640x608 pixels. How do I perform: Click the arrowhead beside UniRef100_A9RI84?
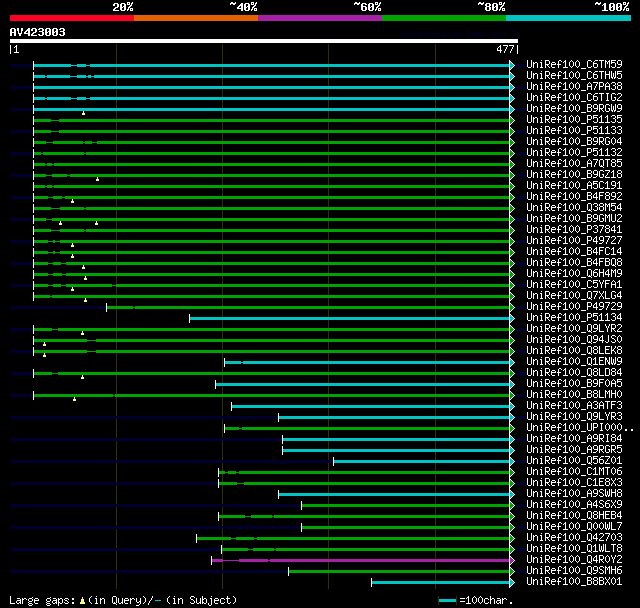pyautogui.click(x=512, y=439)
